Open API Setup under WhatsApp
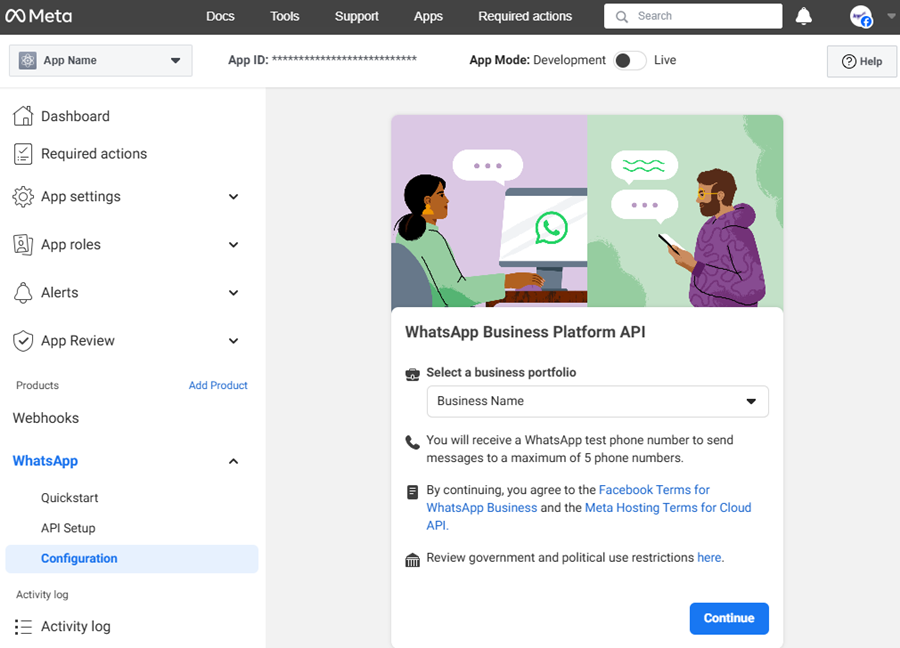Image resolution: width=900 pixels, height=648 pixels. coord(68,528)
